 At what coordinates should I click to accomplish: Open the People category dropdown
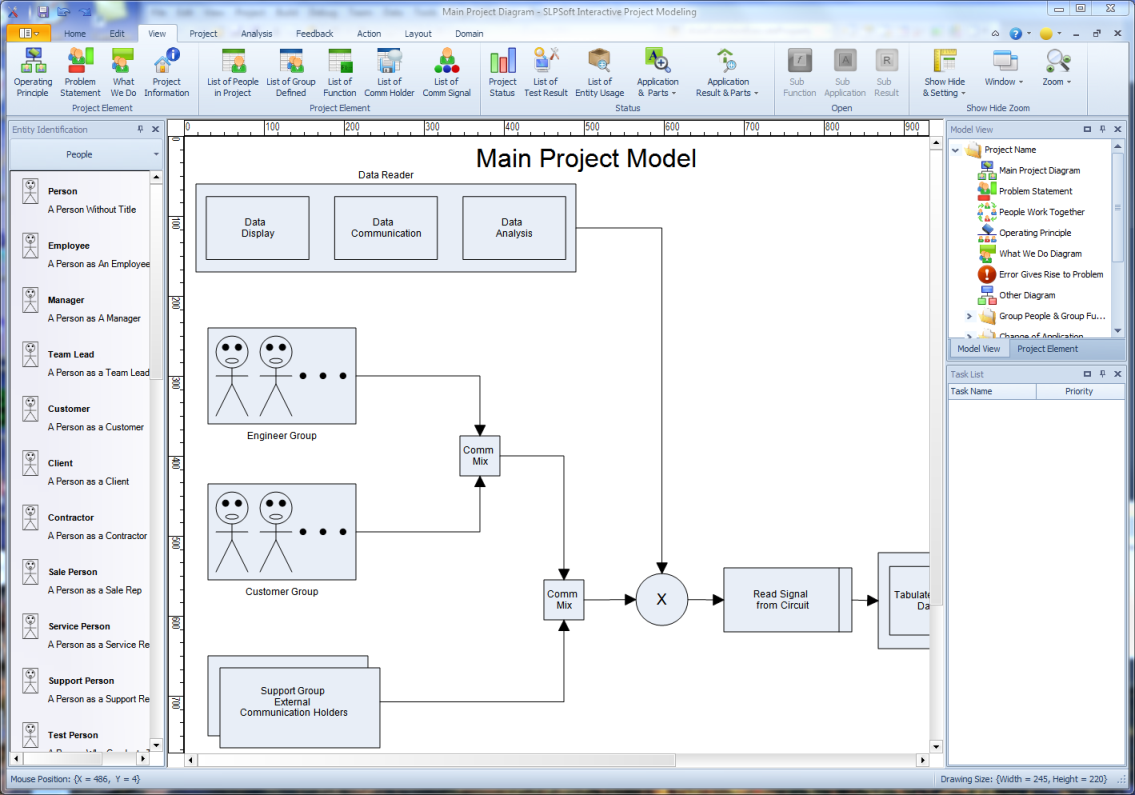click(85, 154)
